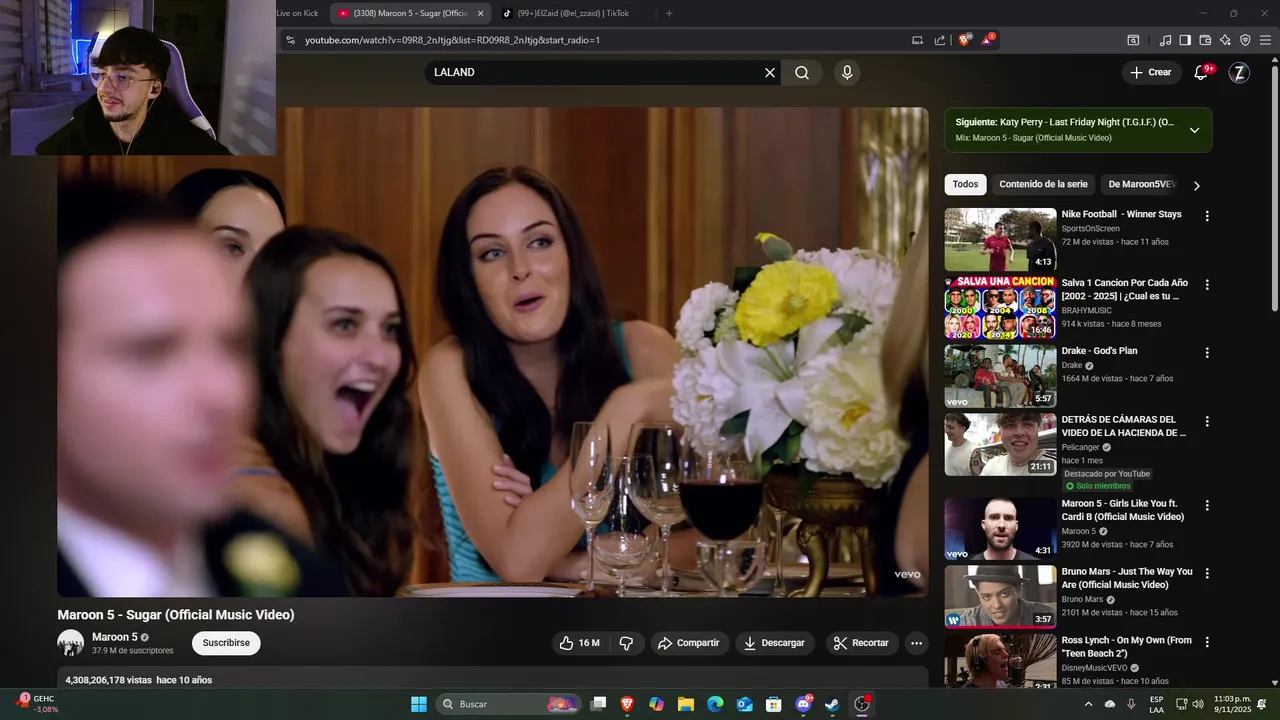
Task: Click Brave Shields lion icon
Action: (965, 40)
